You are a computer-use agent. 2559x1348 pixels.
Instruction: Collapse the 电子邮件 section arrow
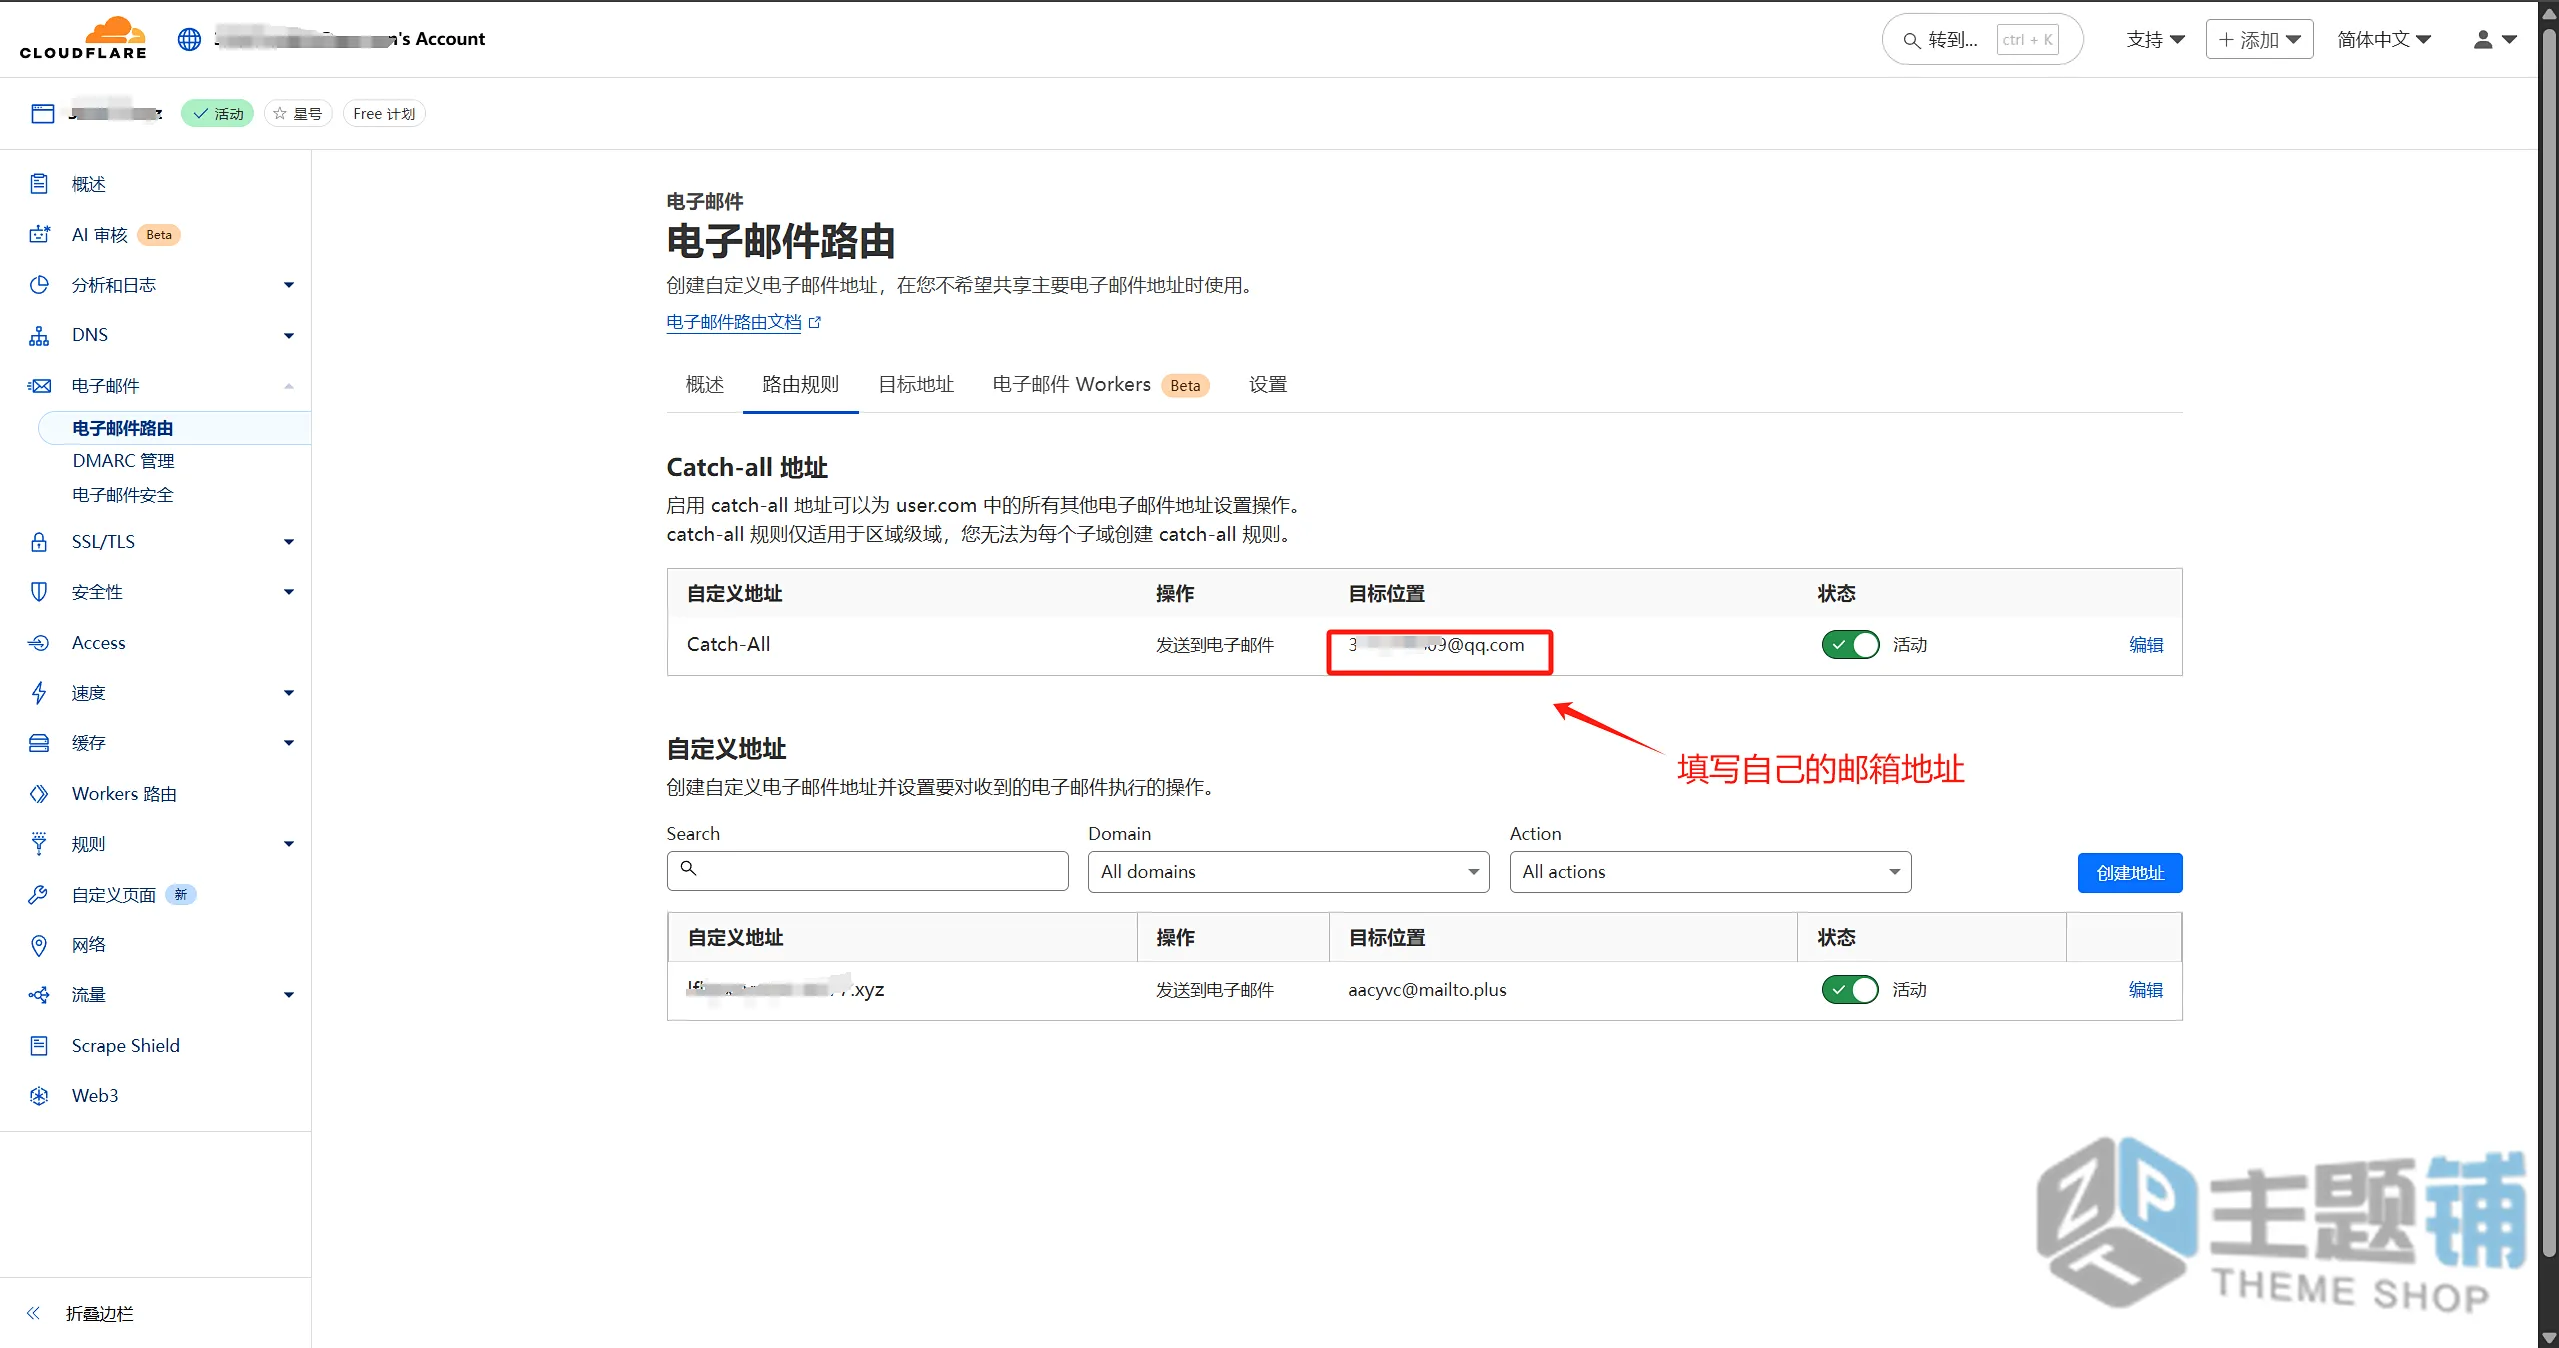point(289,386)
